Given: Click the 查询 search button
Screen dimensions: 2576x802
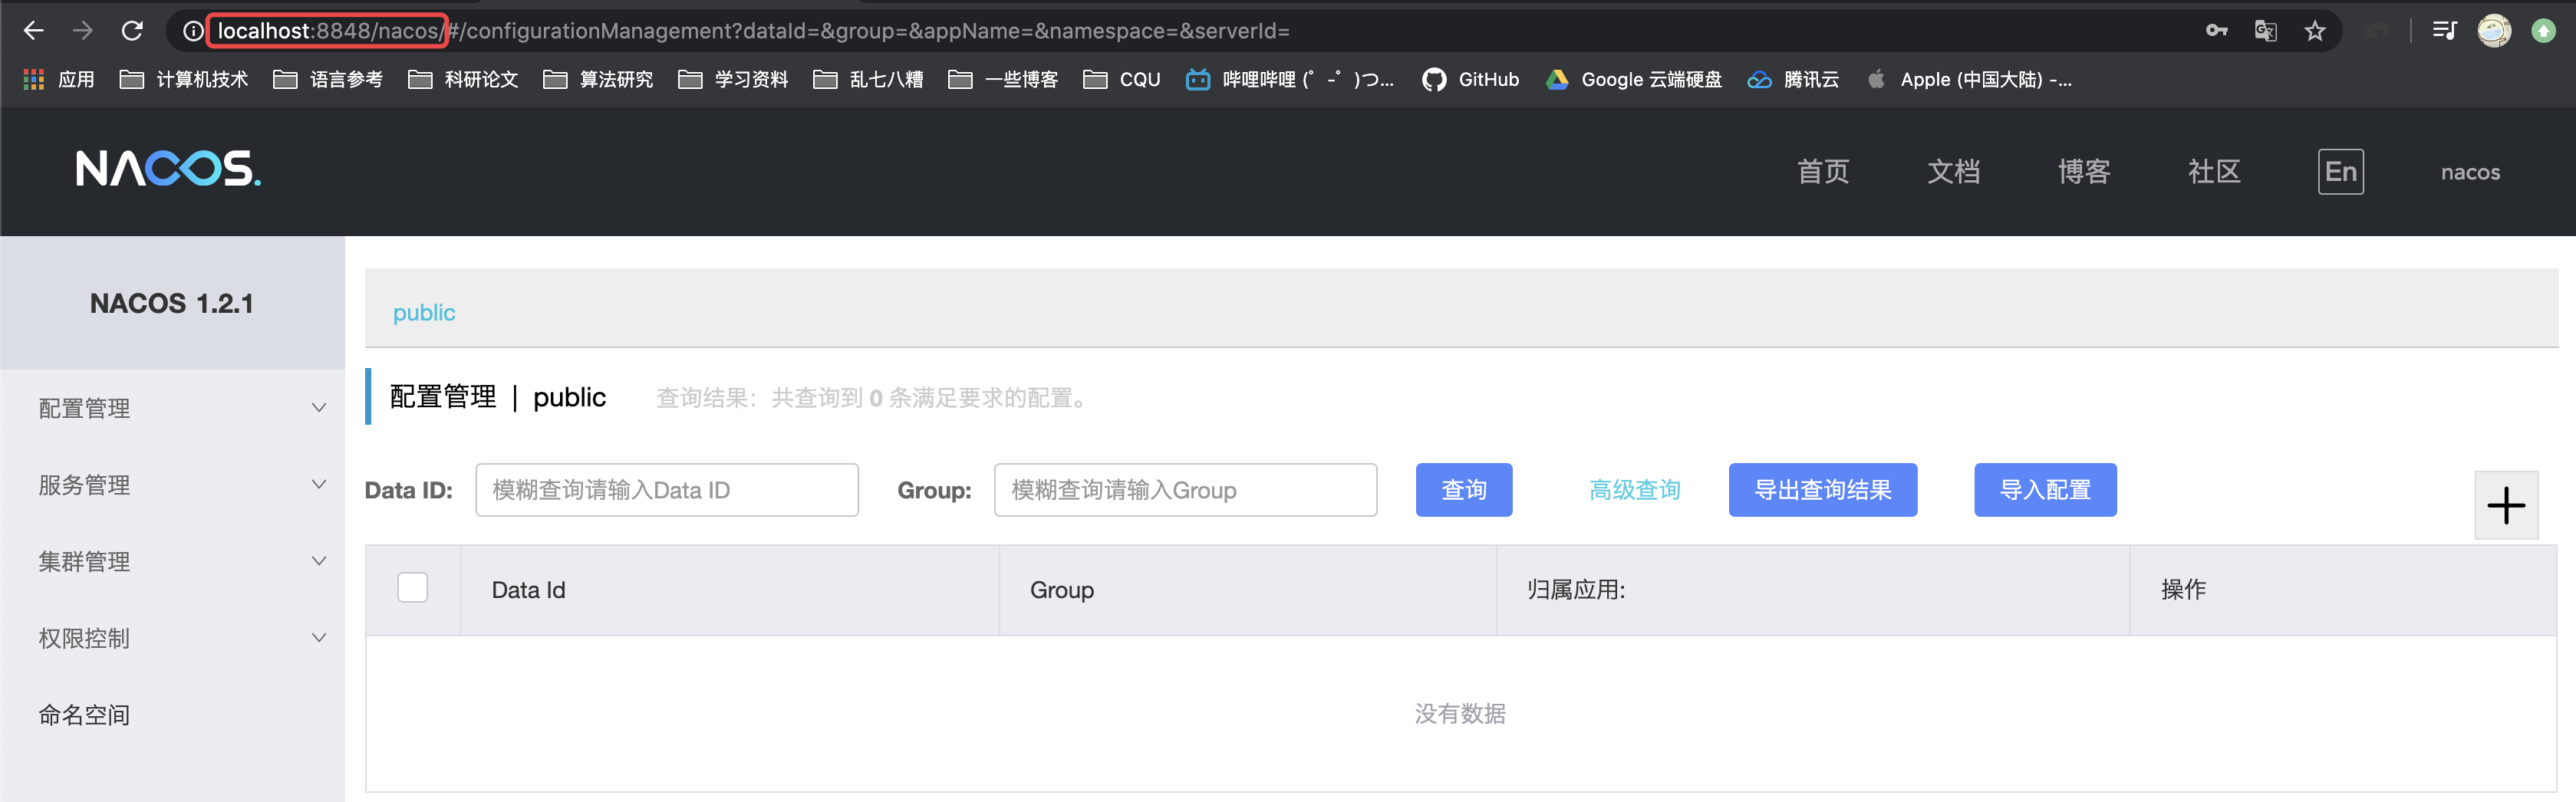Looking at the screenshot, I should click(x=1463, y=490).
